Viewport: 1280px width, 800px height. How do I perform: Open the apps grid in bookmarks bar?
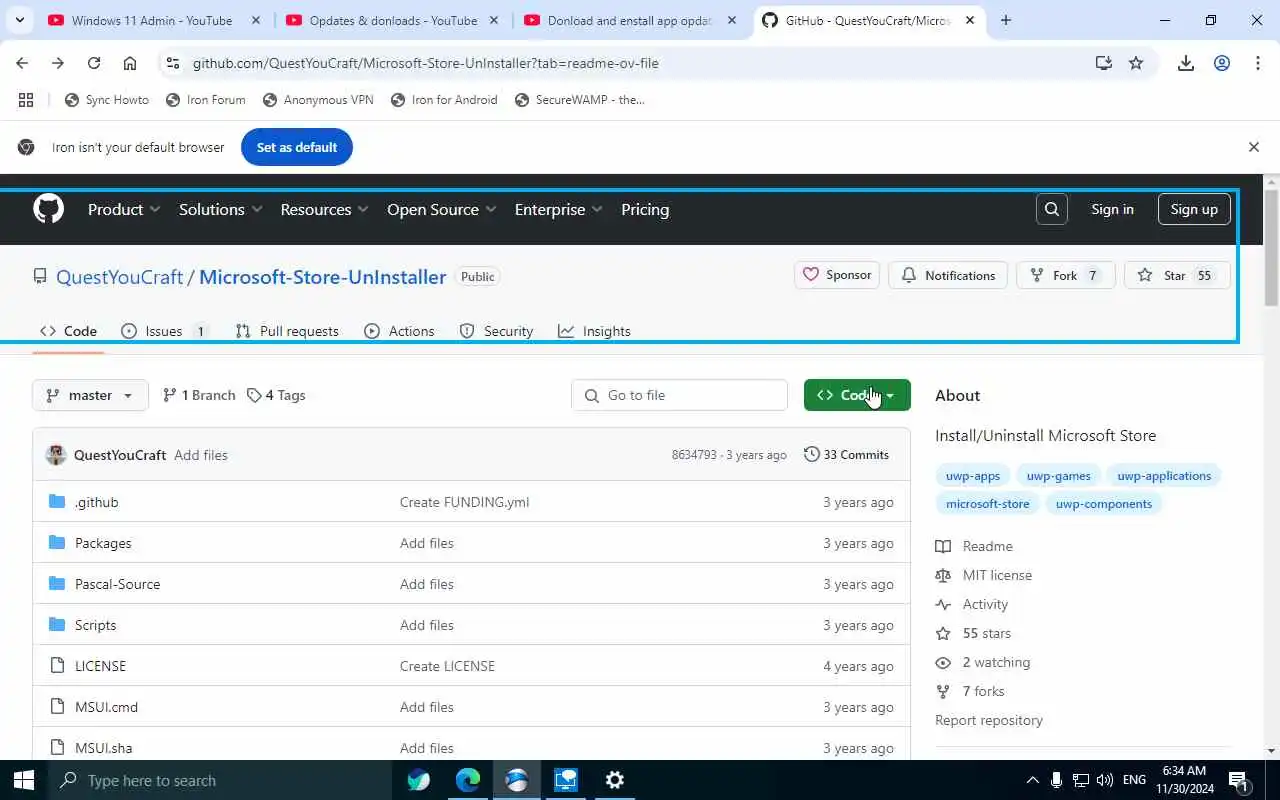pyautogui.click(x=26, y=100)
